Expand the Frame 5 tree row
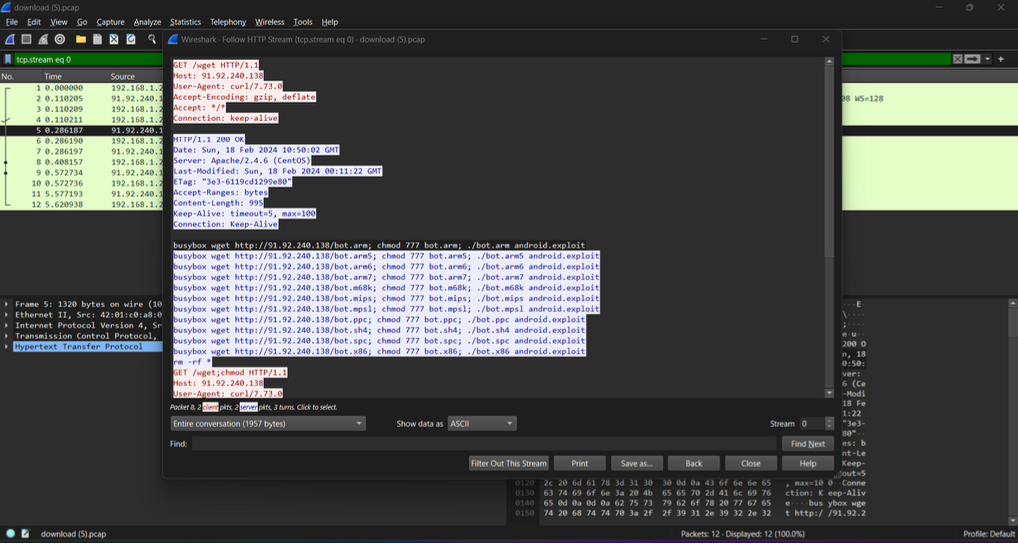Image resolution: width=1018 pixels, height=544 pixels. 7,304
